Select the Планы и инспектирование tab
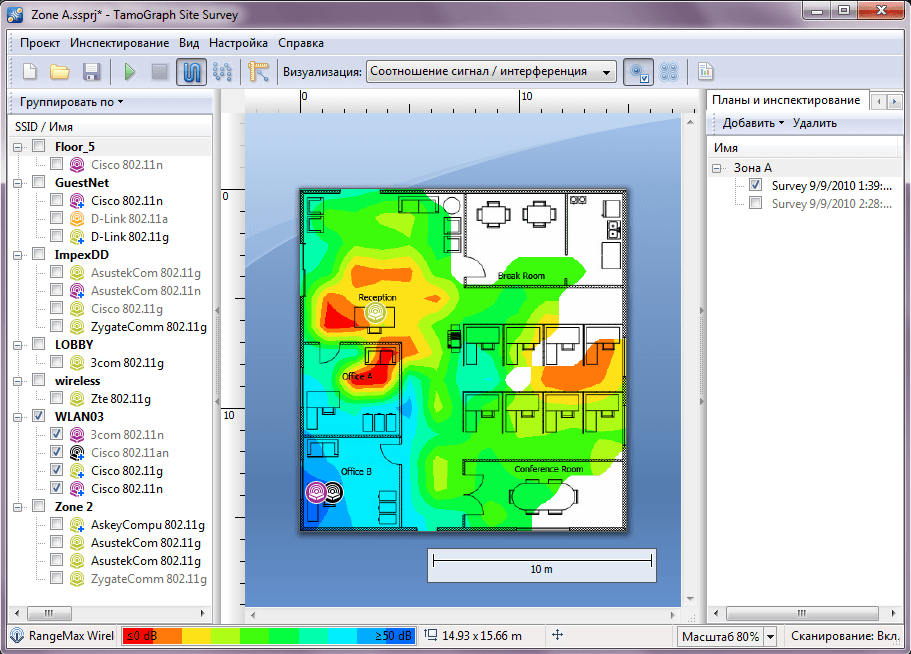Viewport: 911px width, 654px height. (786, 100)
